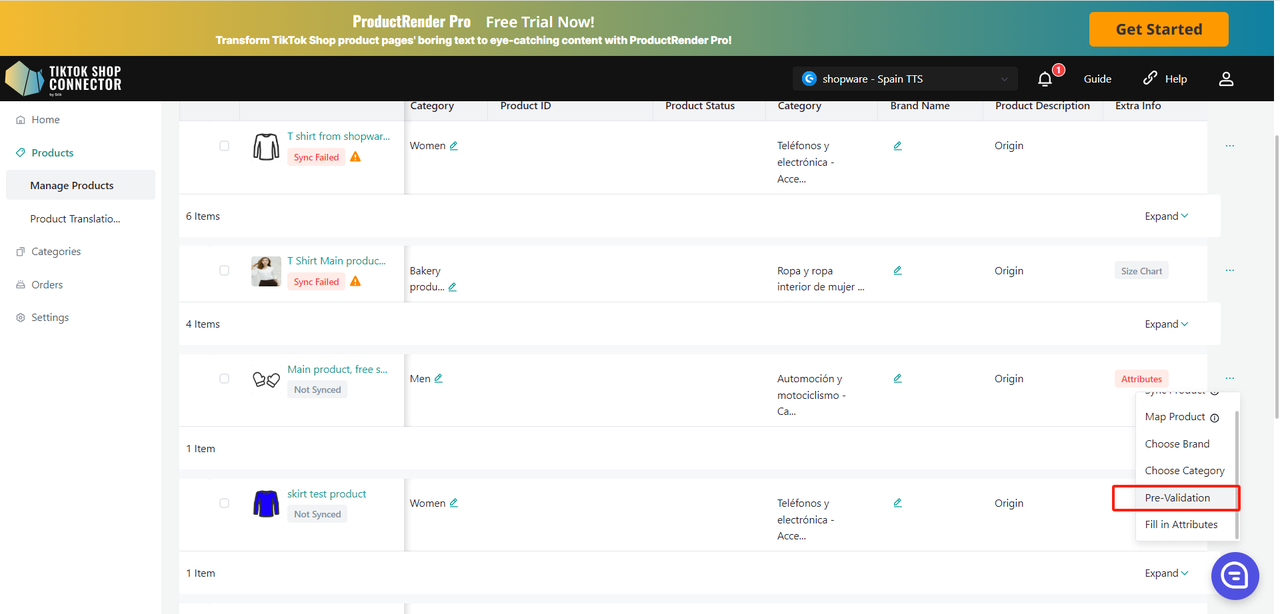
Task: Open the shopware - Spain TTS store dropdown
Action: 905,79
